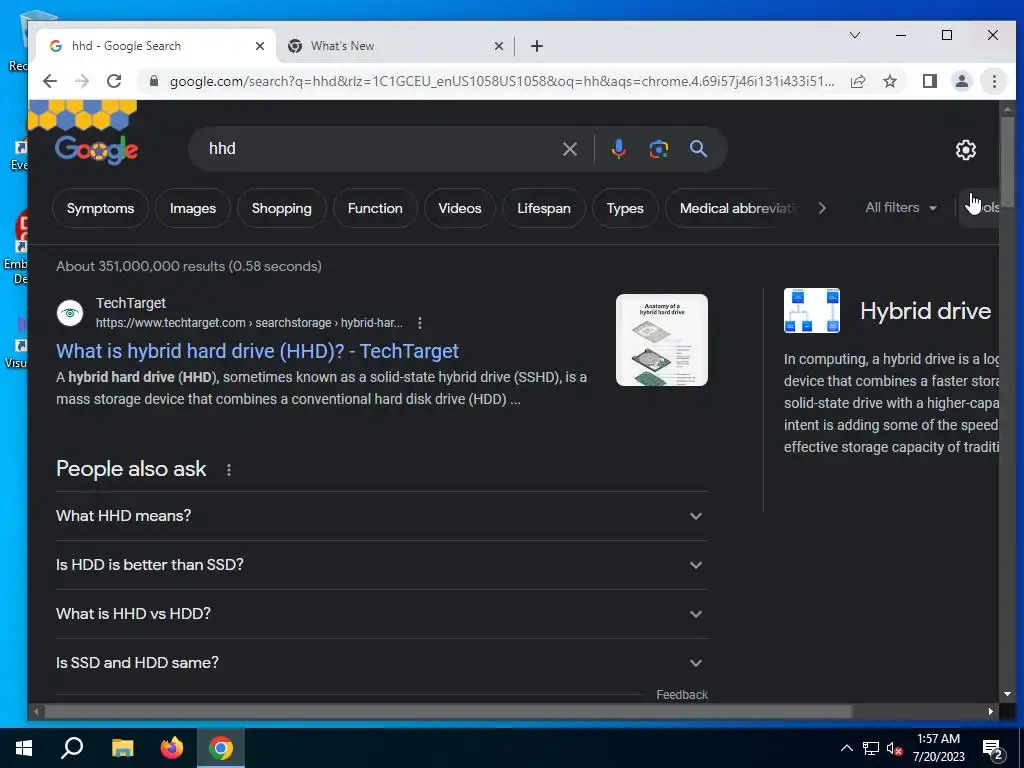Click the vertical scrollbar down arrow
This screenshot has width=1024, height=768.
click(1007, 694)
